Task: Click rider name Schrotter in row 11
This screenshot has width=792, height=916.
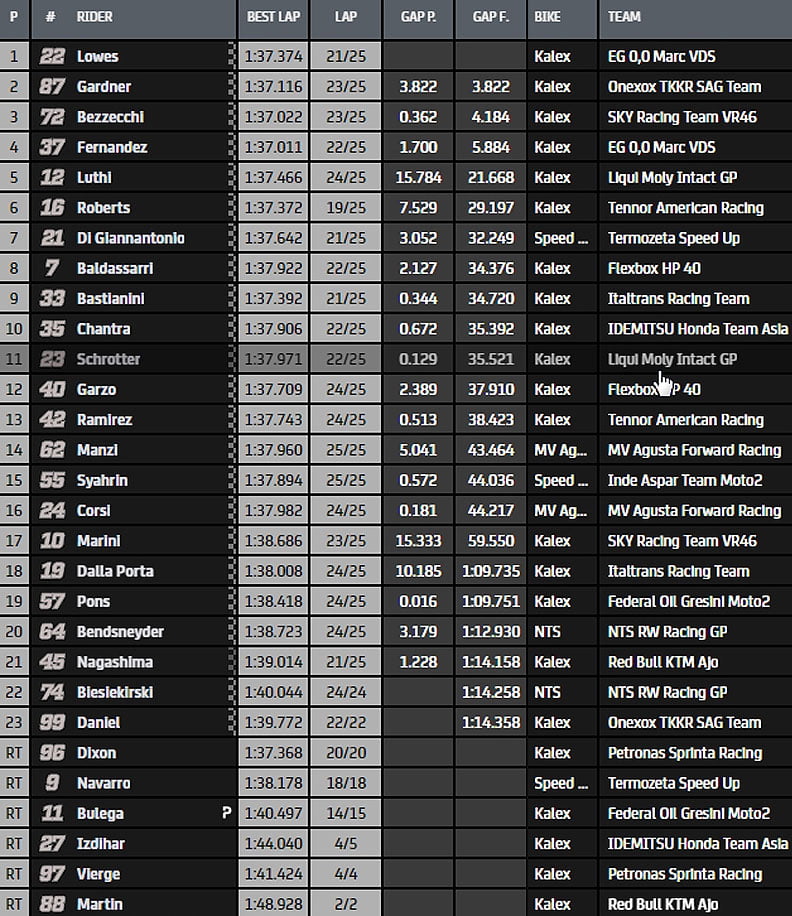Action: (108, 359)
